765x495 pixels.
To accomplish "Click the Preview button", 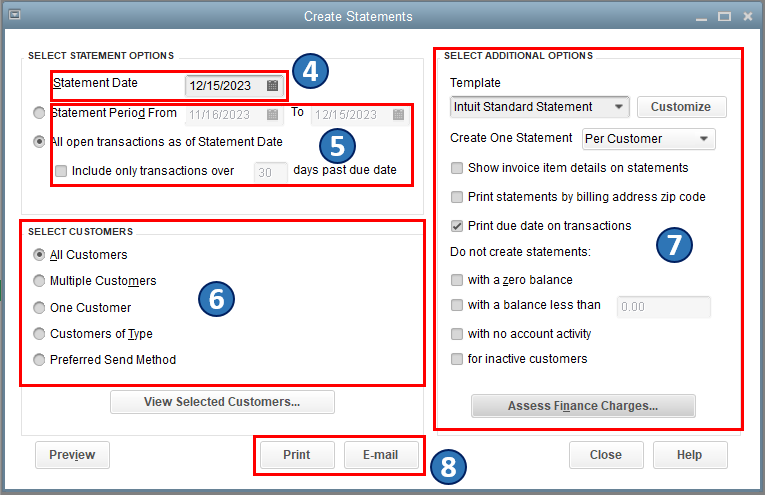I will [72, 455].
